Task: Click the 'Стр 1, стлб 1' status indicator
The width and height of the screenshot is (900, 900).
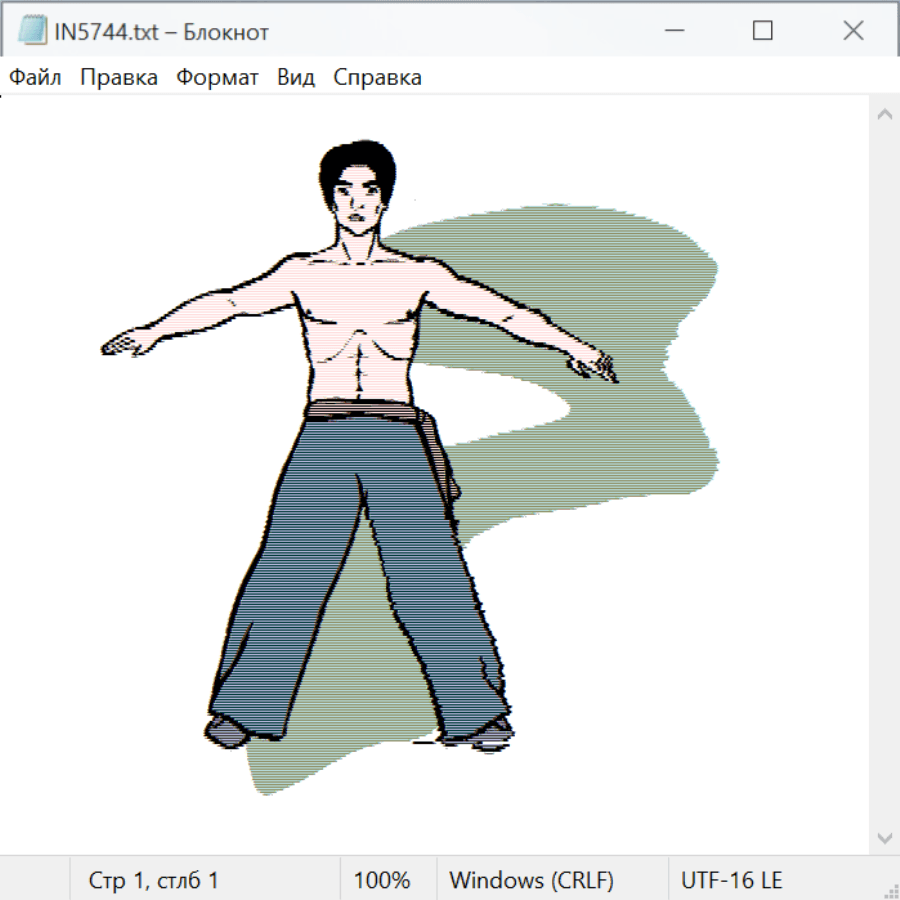Action: [x=154, y=880]
